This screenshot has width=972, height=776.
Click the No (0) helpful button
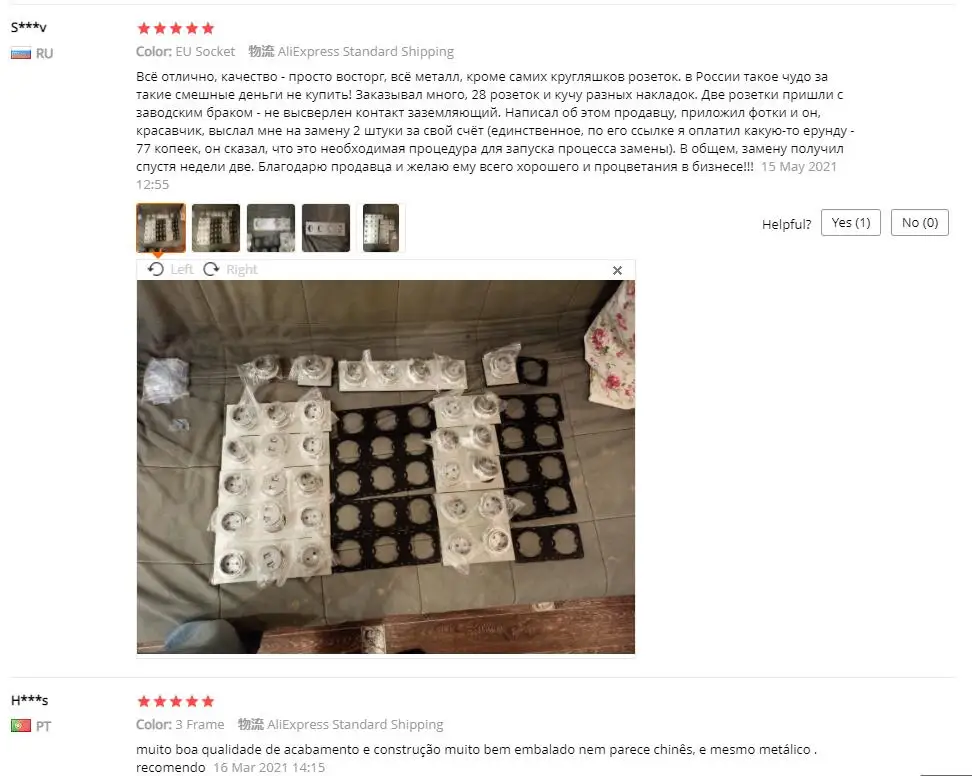coord(919,223)
